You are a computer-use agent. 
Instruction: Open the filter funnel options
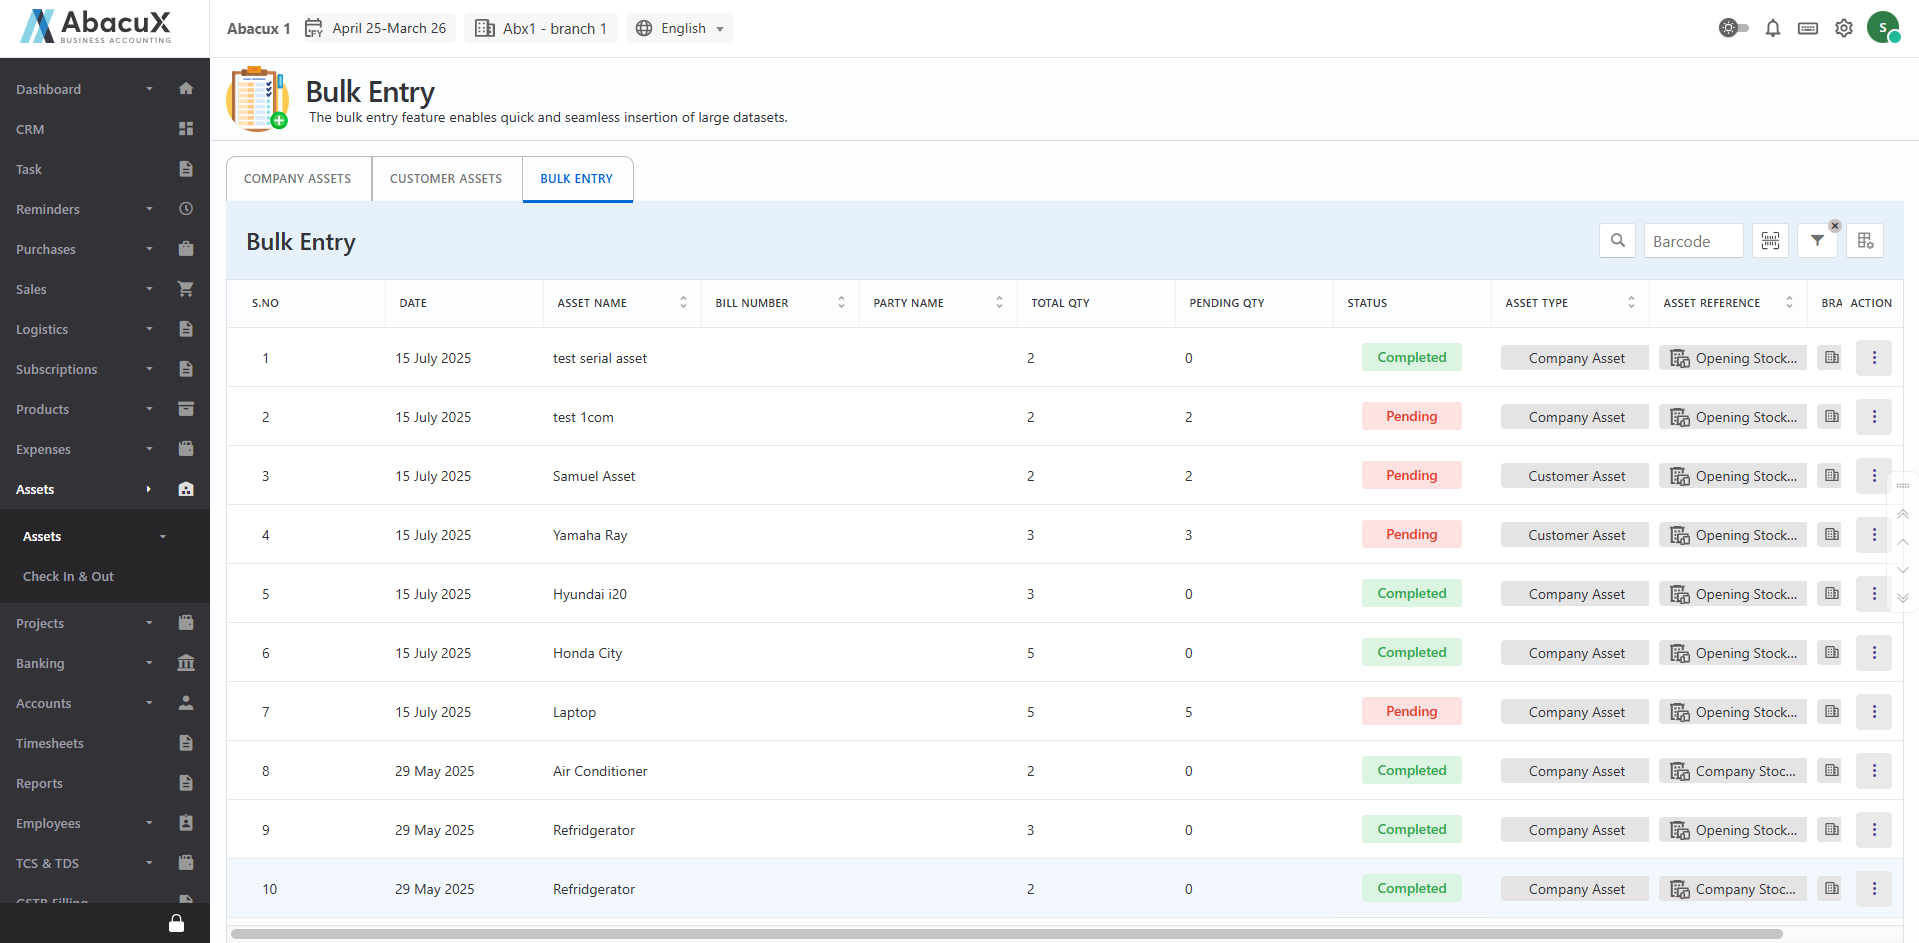[1817, 241]
